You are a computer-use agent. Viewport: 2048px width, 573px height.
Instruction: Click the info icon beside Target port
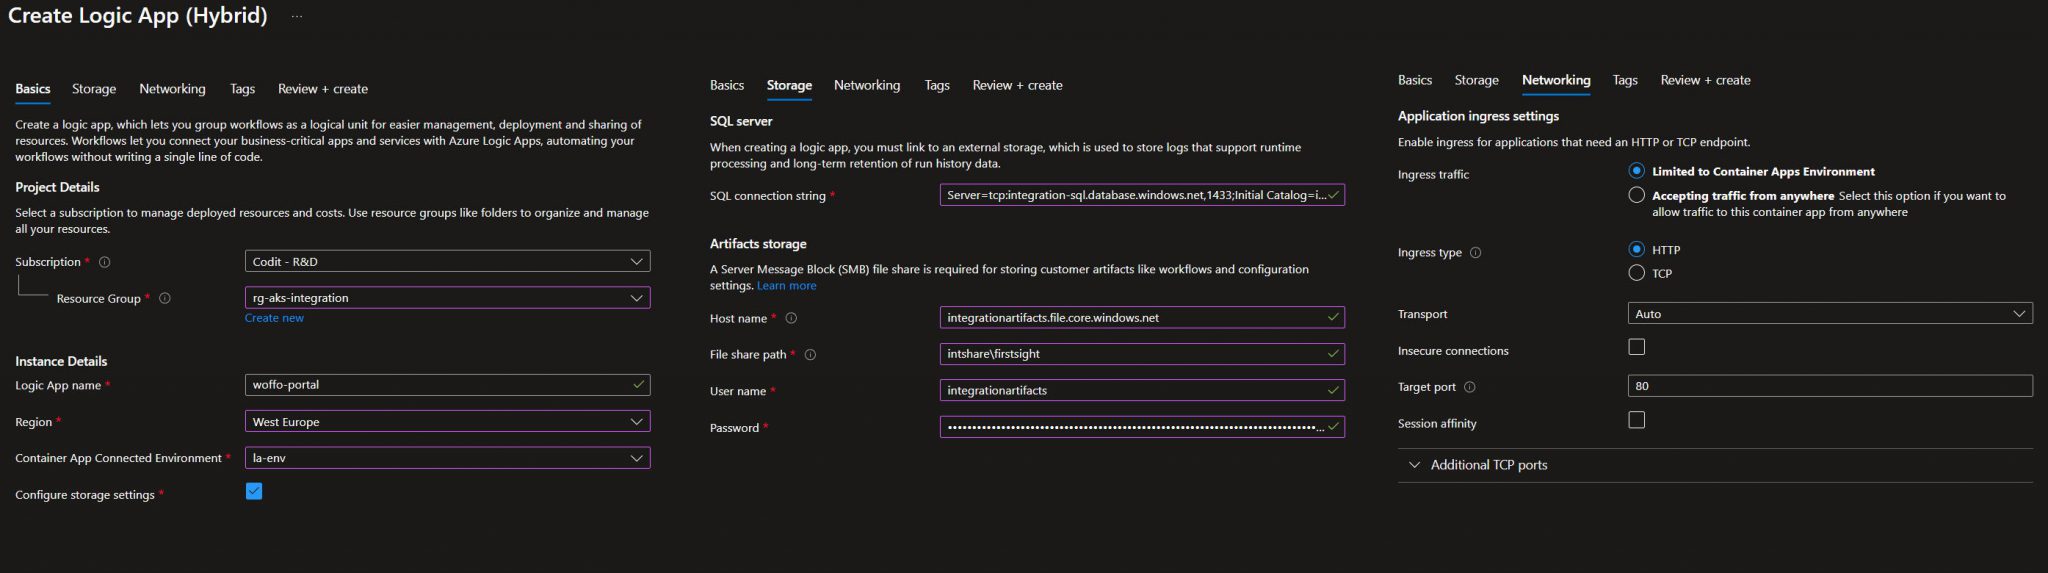(x=1470, y=387)
